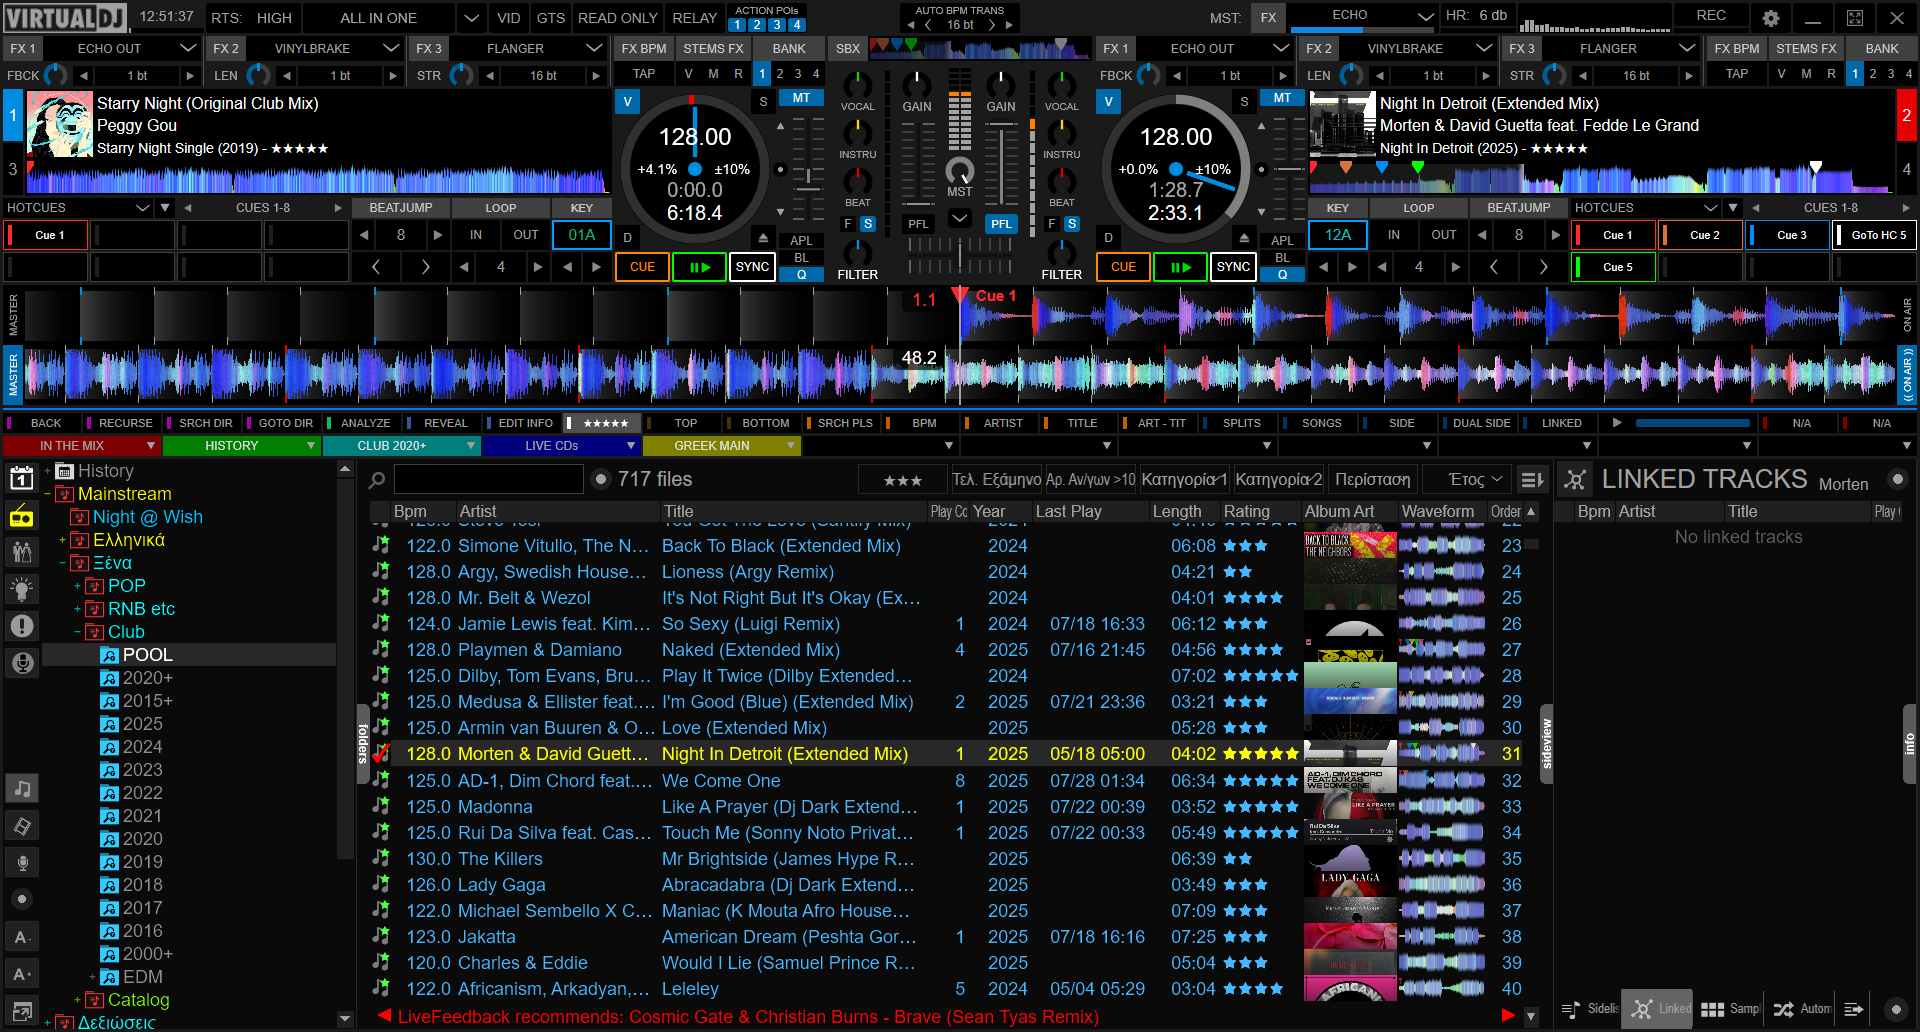
Task: Click the video filter film icon
Action: (21, 826)
